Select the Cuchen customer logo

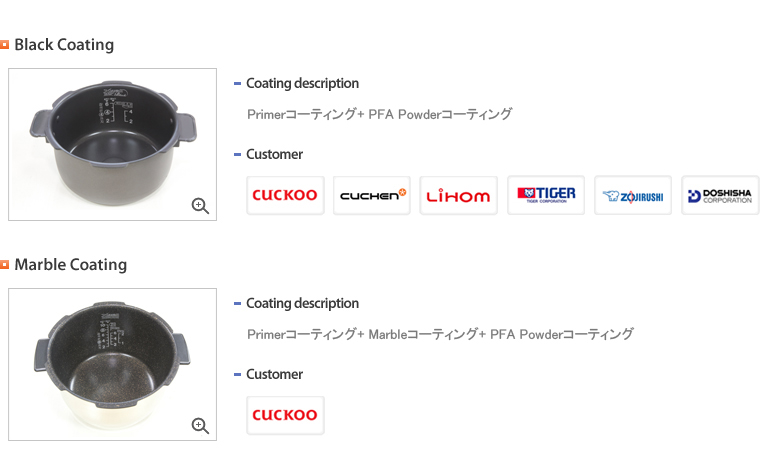[372, 195]
